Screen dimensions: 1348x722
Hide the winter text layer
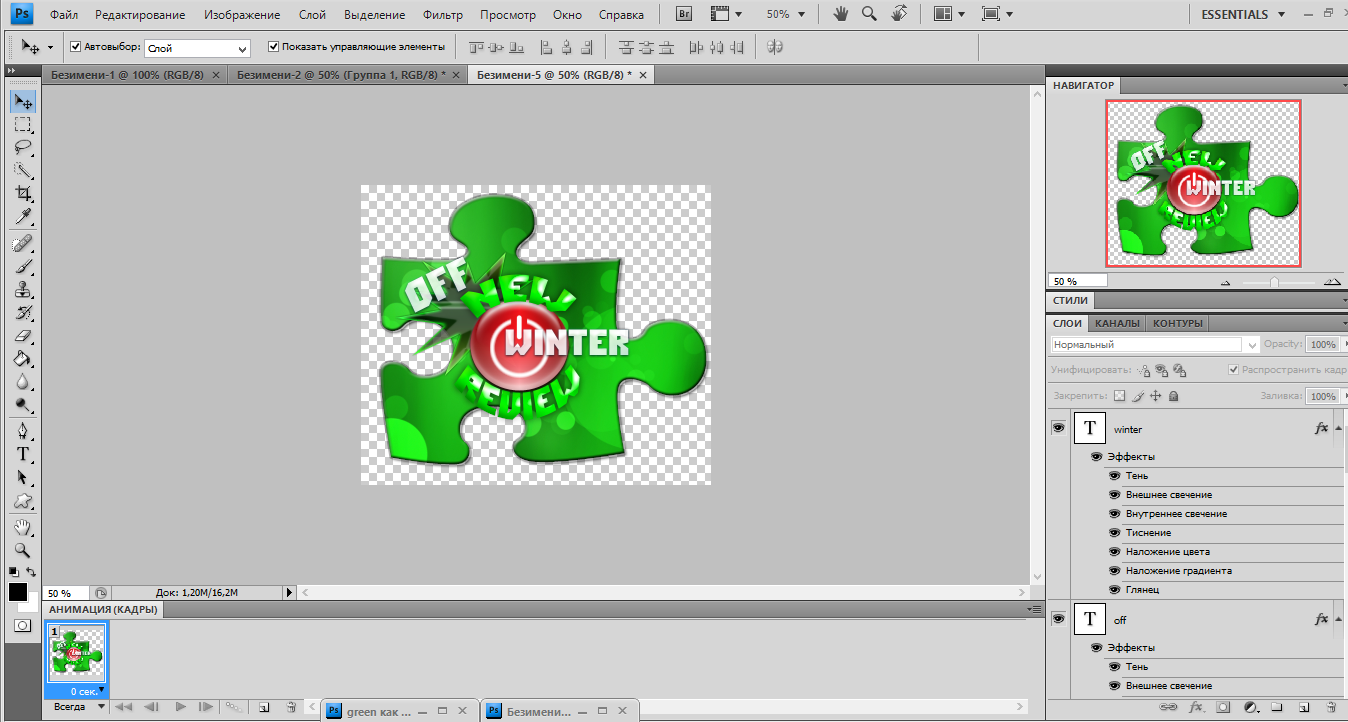(1057, 428)
